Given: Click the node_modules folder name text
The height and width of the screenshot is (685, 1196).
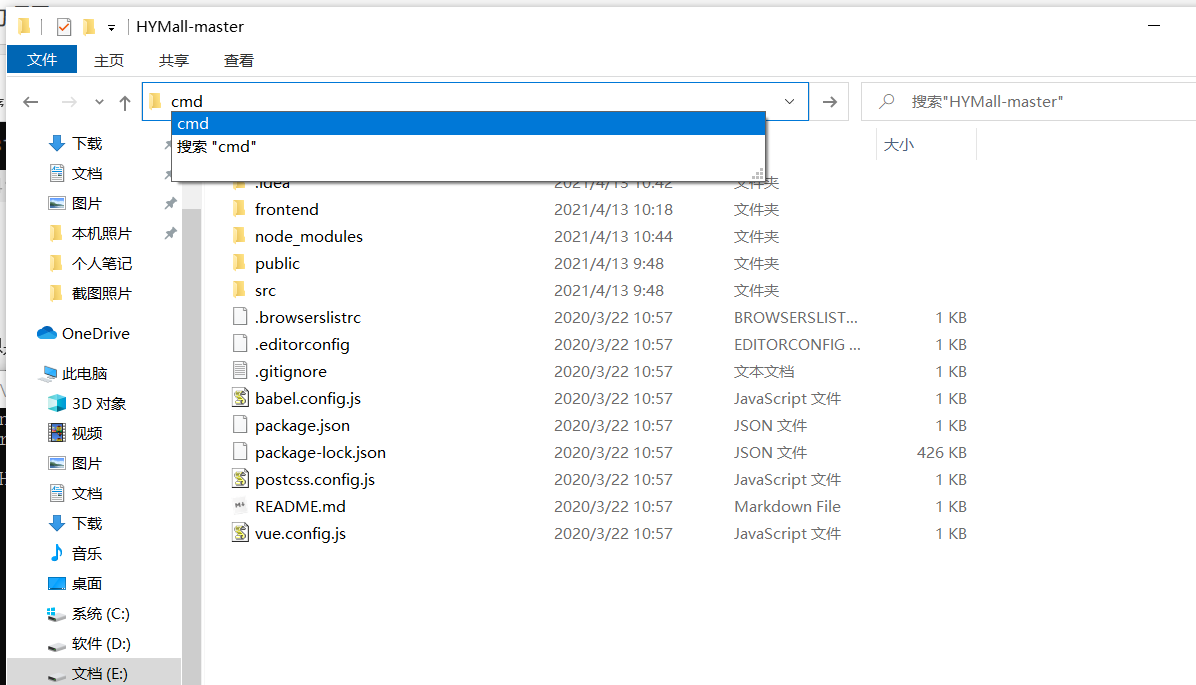Looking at the screenshot, I should click(309, 236).
